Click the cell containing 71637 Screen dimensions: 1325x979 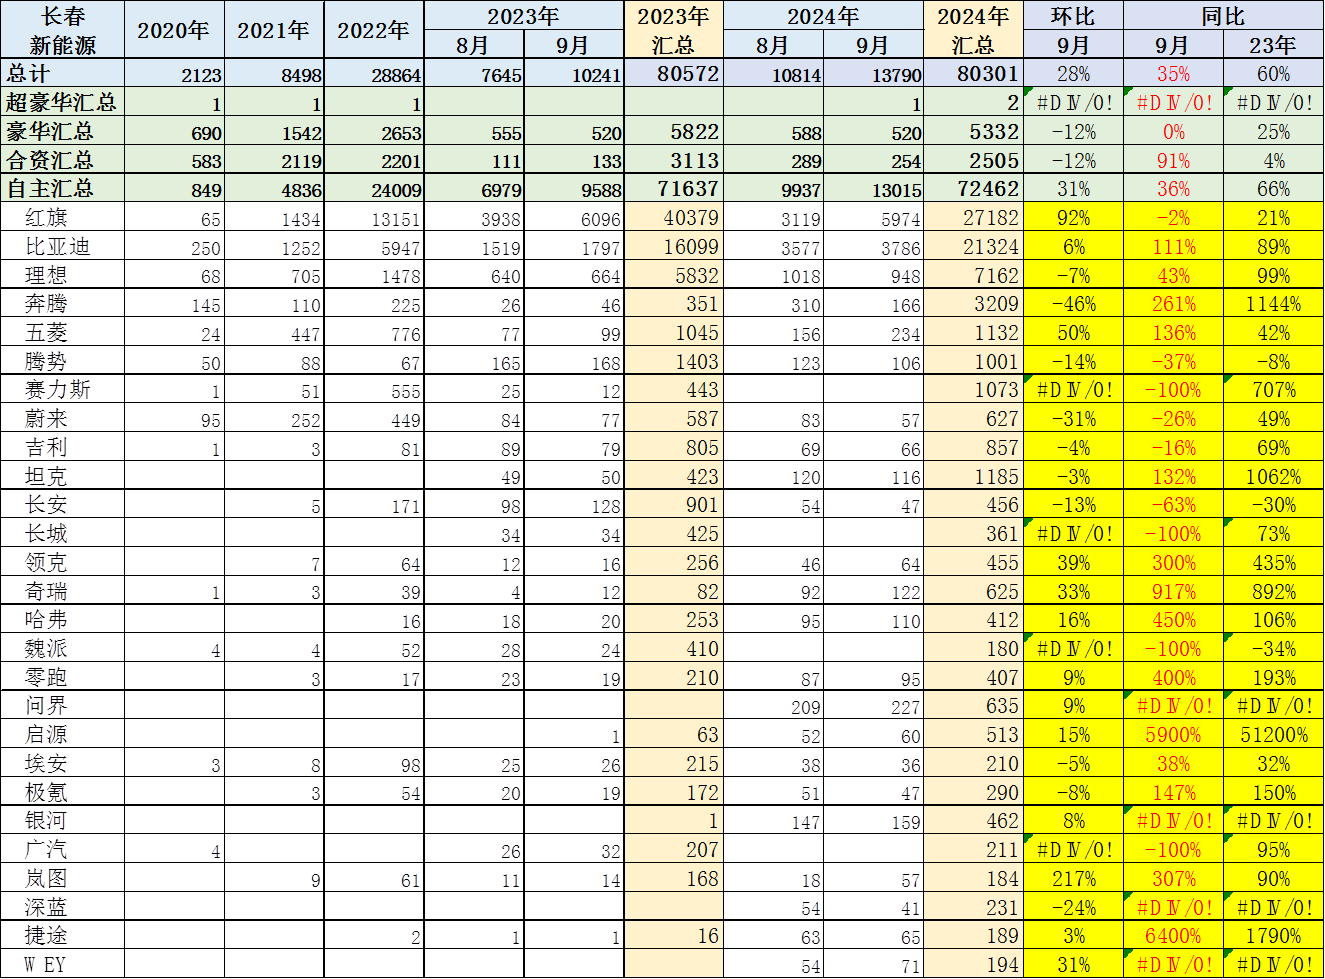[x=673, y=189]
